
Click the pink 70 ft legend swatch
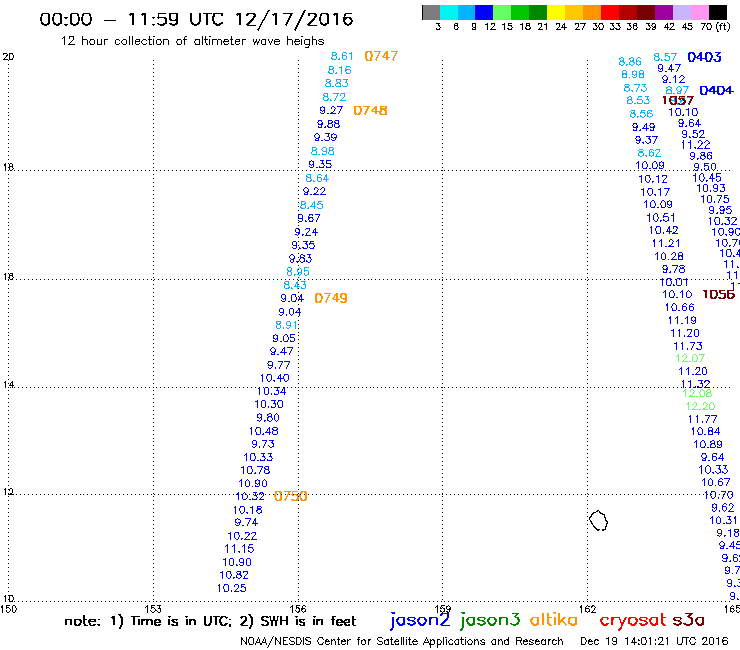[x=700, y=12]
